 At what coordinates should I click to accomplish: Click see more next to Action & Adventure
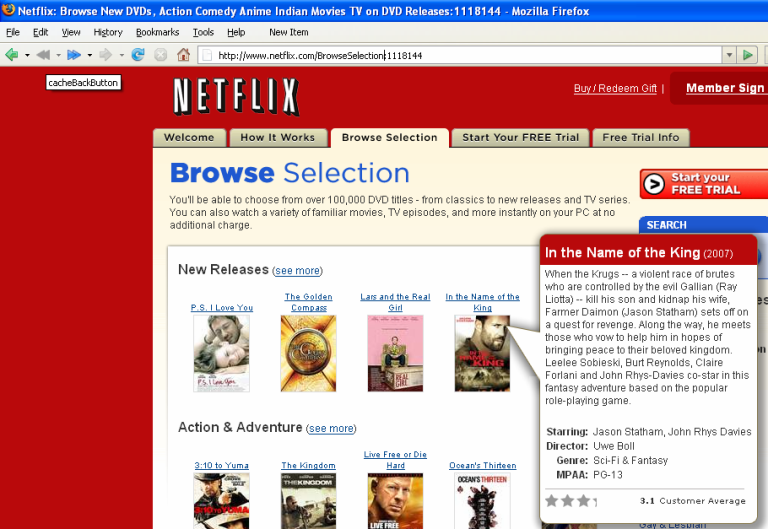331,428
